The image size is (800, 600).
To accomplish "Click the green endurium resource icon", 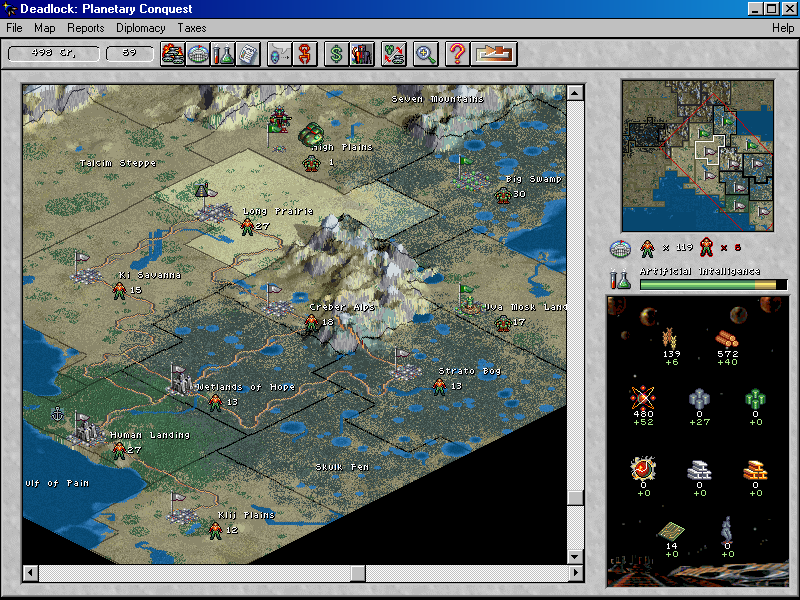I will (x=756, y=399).
